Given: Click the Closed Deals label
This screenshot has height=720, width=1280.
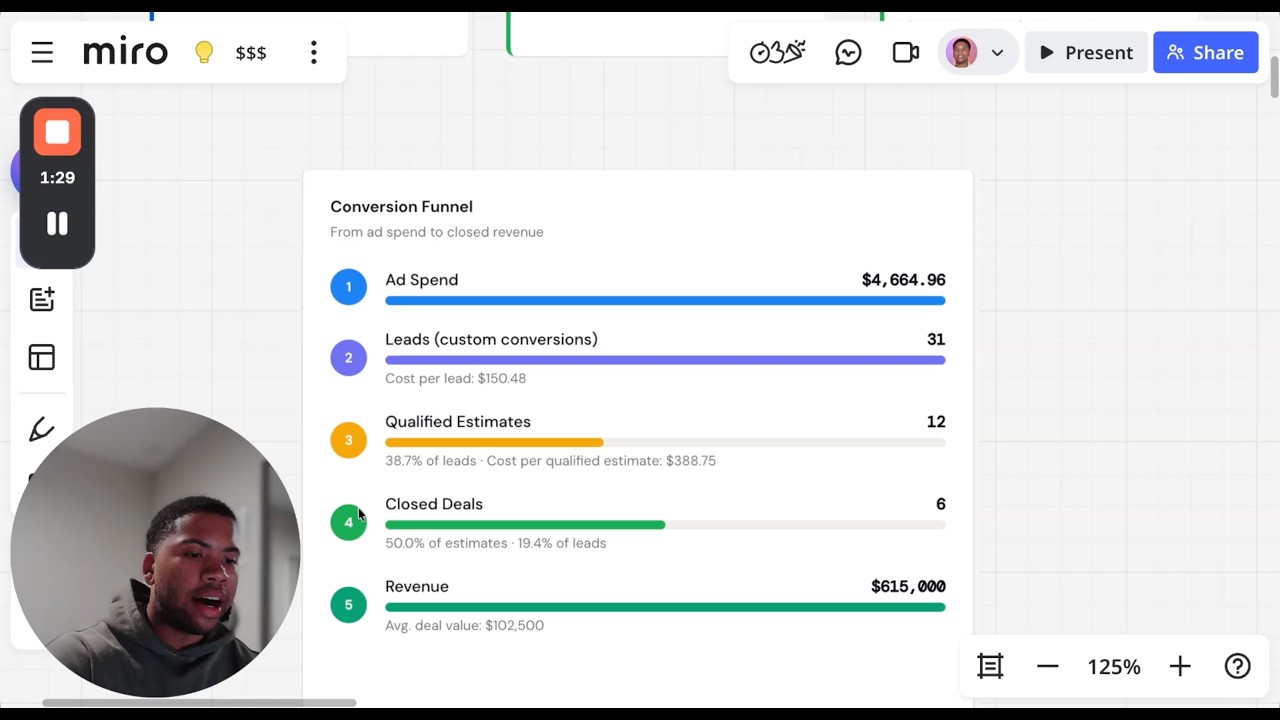Looking at the screenshot, I should (x=434, y=504).
